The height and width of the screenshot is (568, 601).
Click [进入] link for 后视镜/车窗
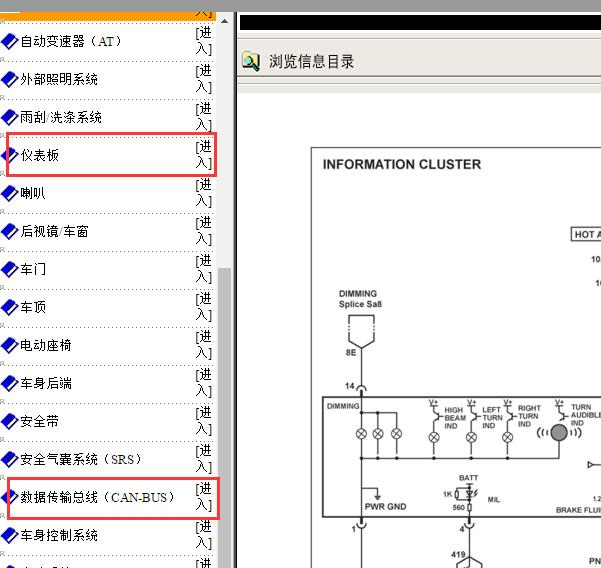click(204, 231)
